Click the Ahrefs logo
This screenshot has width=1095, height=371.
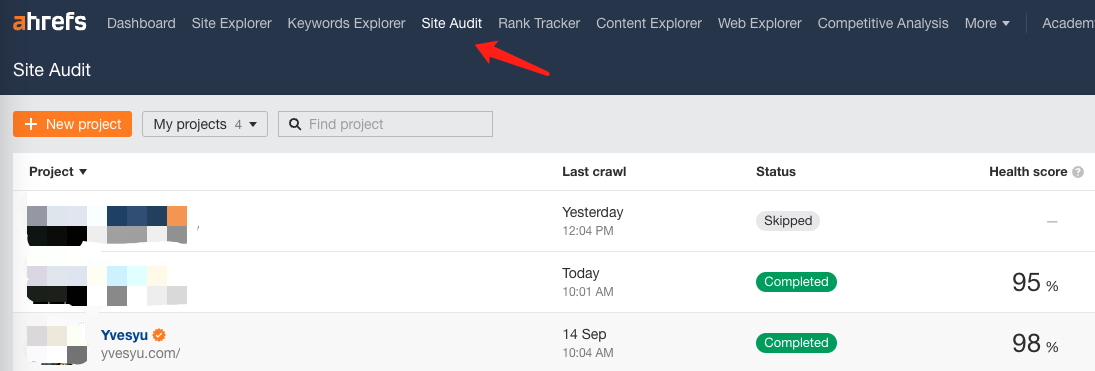click(50, 22)
